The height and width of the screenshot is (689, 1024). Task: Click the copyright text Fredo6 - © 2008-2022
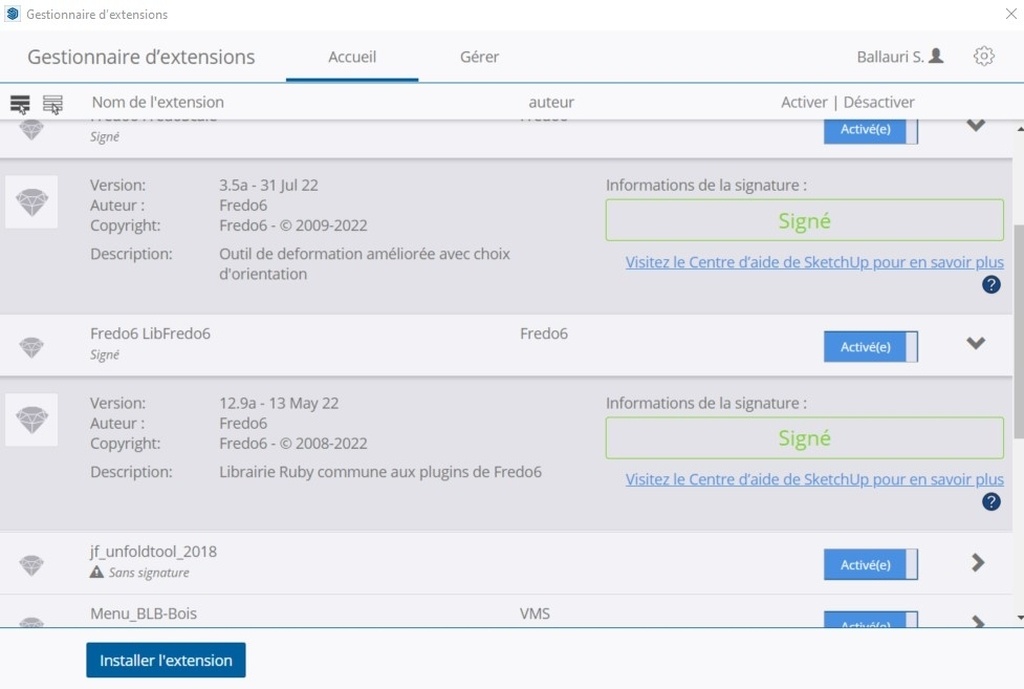[x=293, y=443]
